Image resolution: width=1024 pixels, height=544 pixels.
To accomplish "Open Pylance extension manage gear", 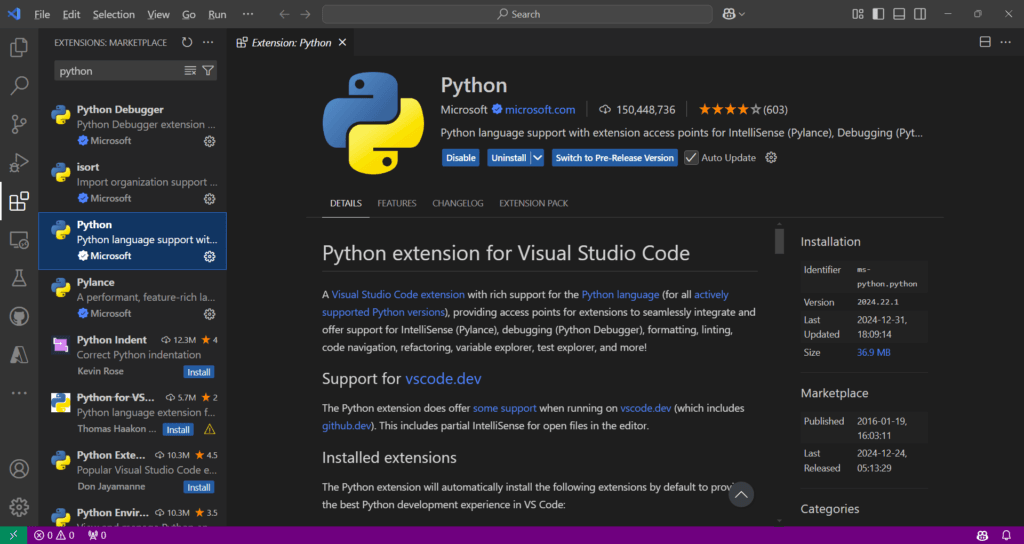I will 210,314.
